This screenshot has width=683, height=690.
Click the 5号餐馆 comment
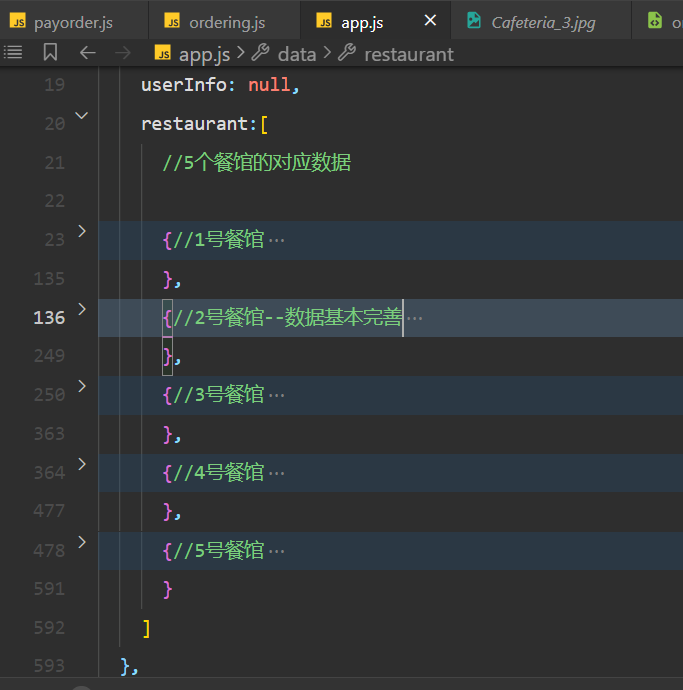tap(218, 551)
